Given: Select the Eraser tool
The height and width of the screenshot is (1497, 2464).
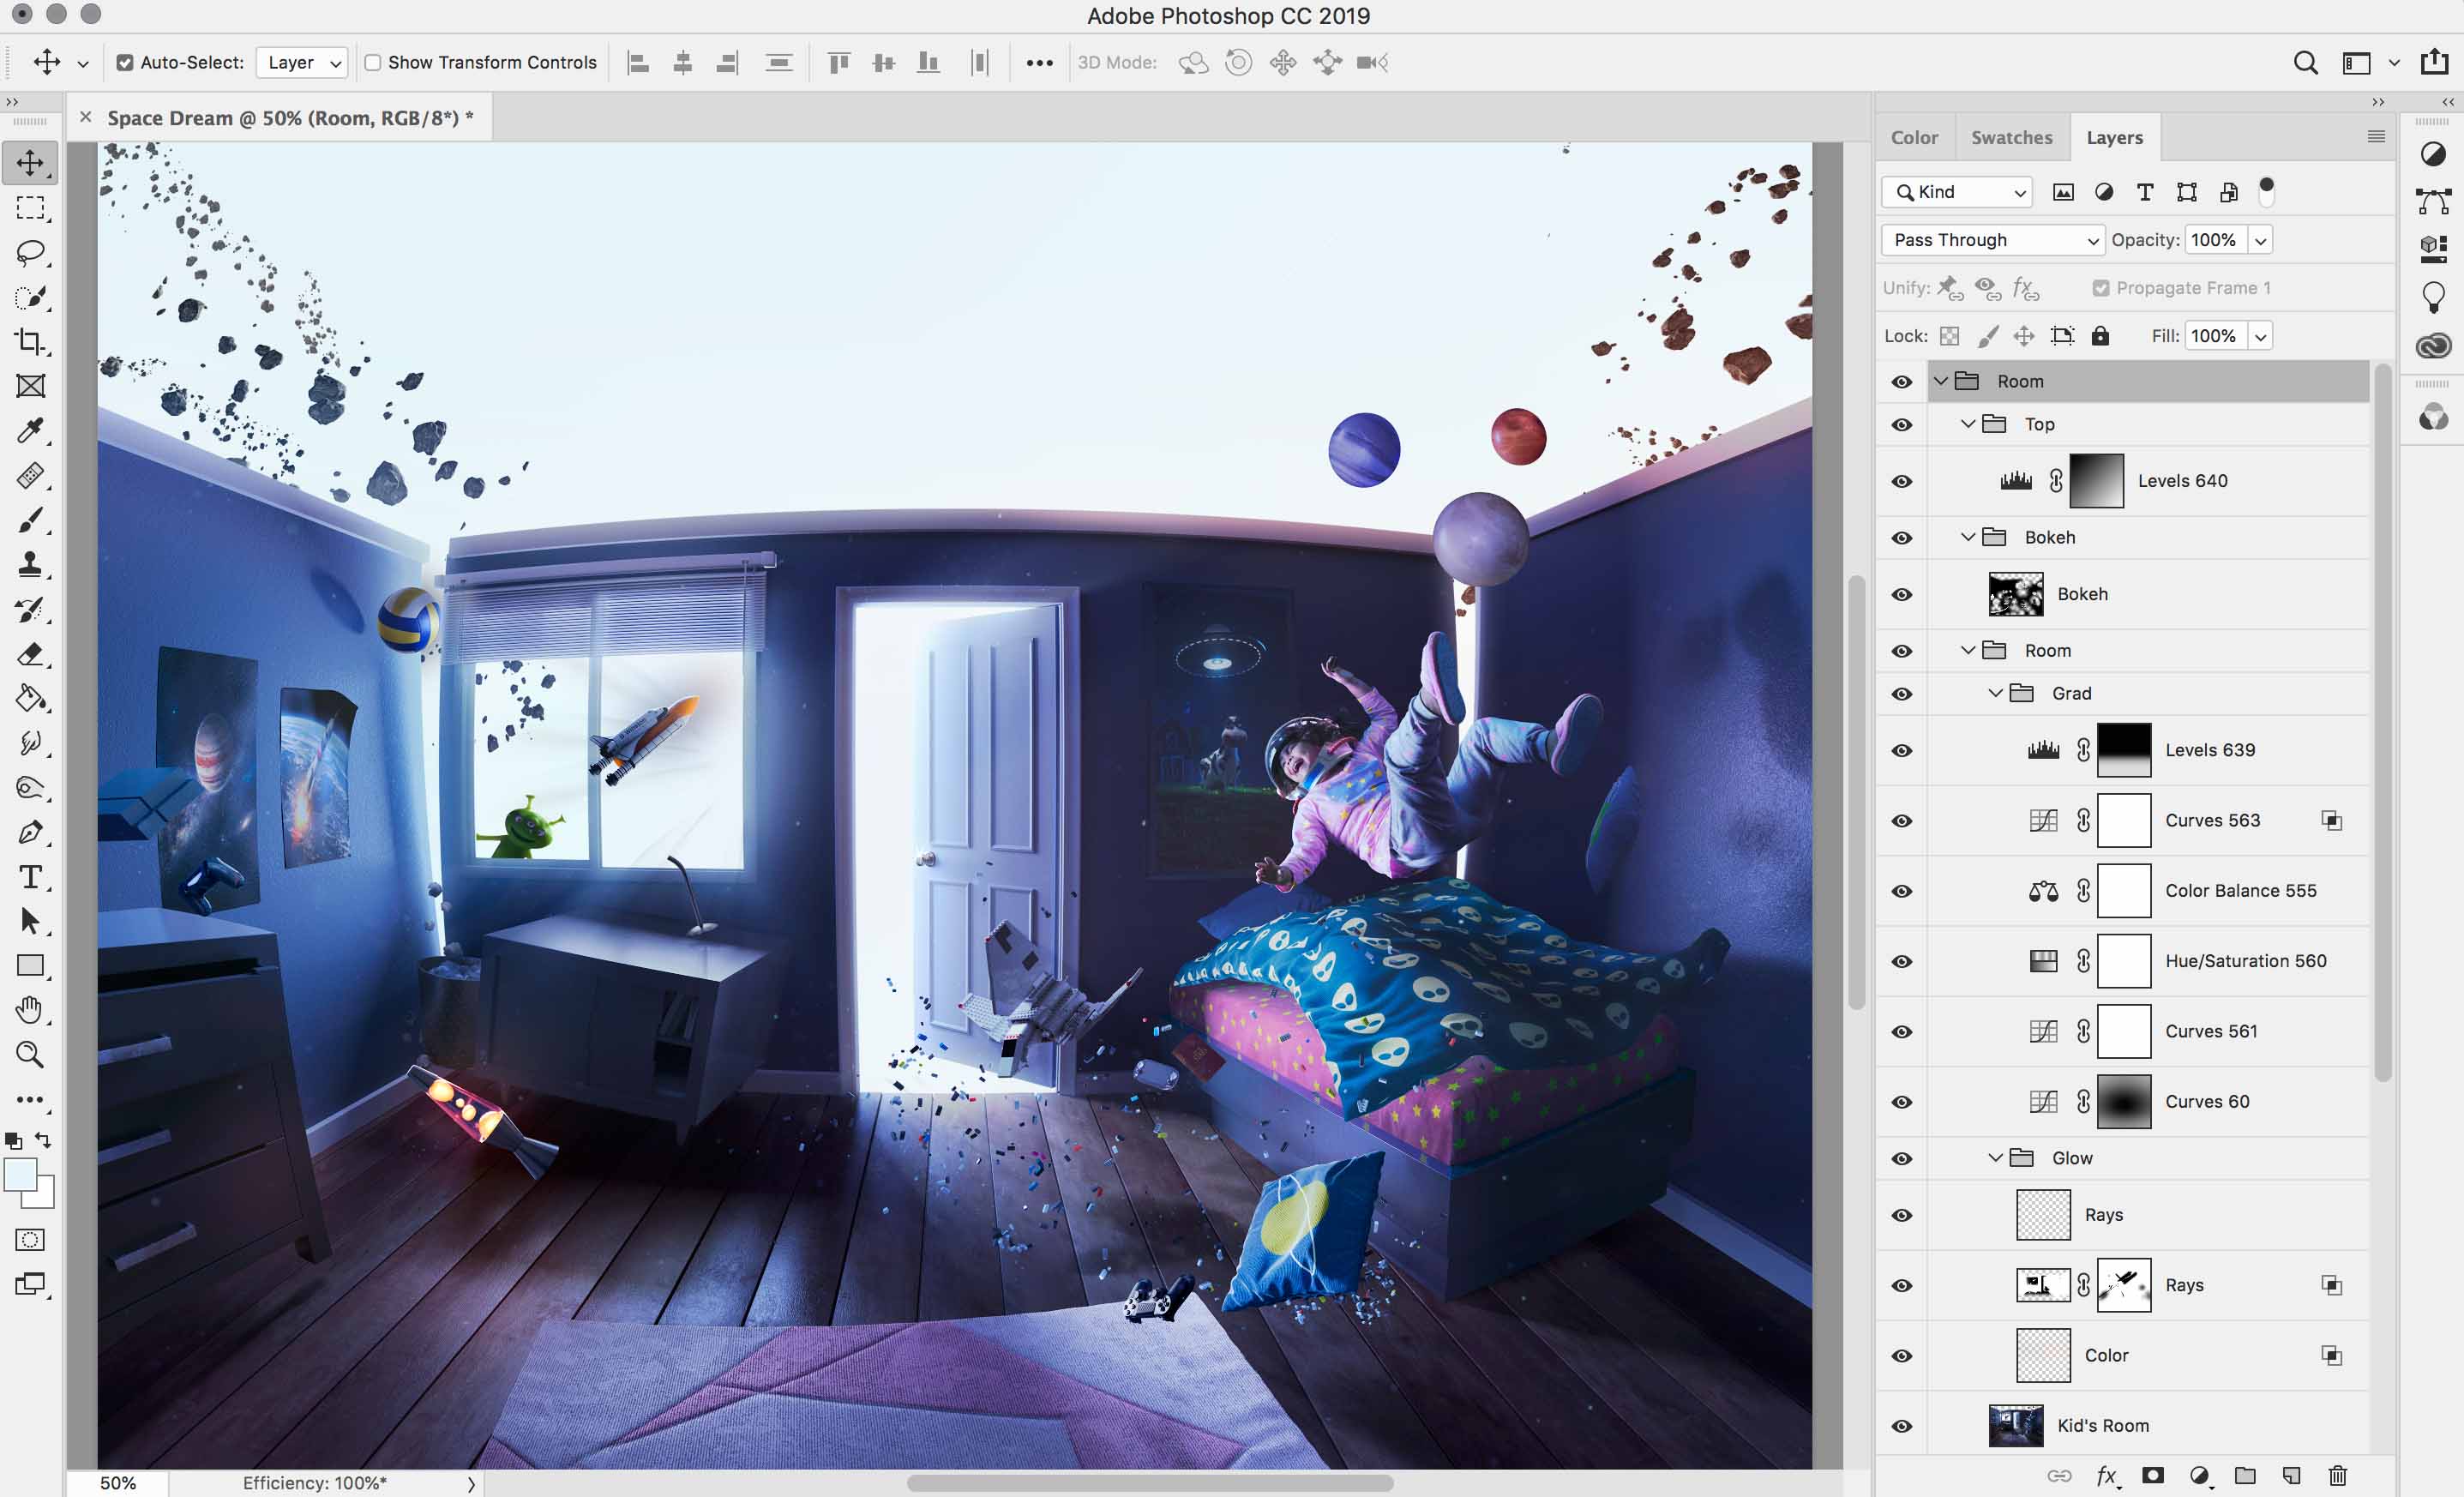Looking at the screenshot, I should click(32, 652).
